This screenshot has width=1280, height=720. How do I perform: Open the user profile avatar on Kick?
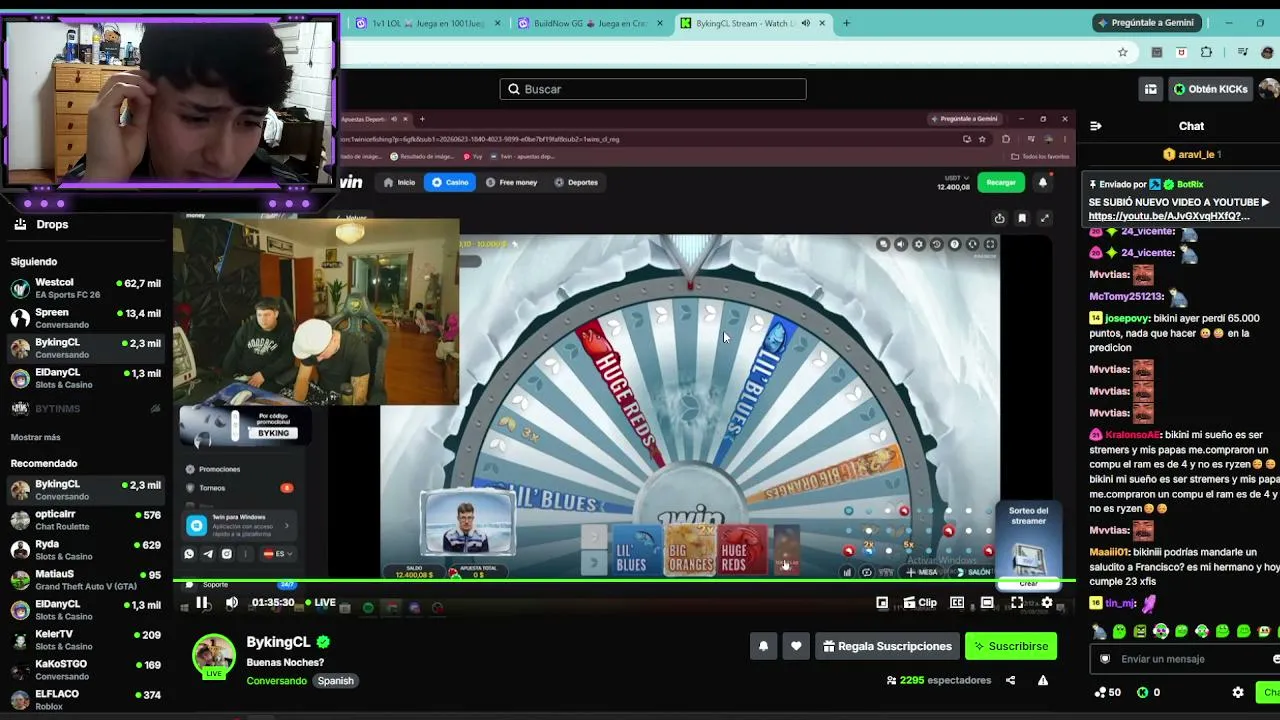coord(1270,89)
